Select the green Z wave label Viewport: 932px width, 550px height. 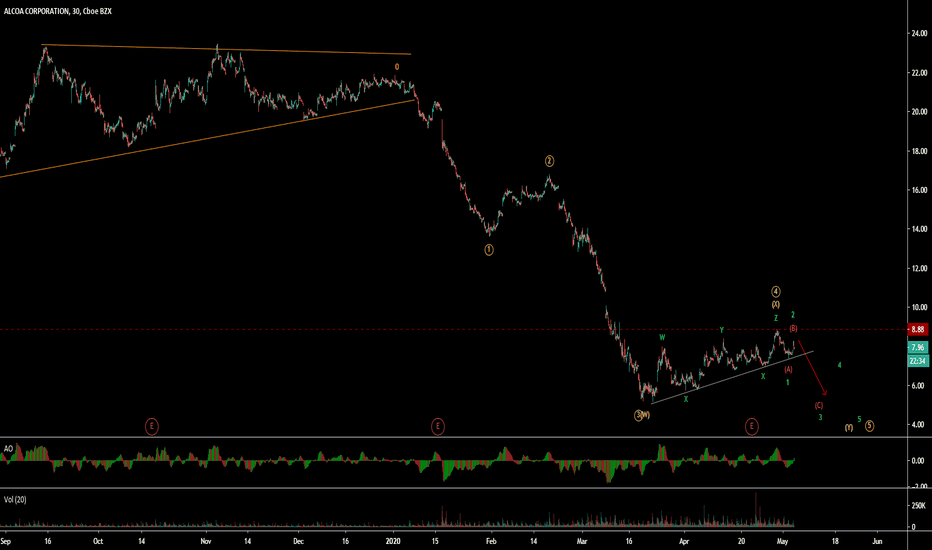coord(776,318)
